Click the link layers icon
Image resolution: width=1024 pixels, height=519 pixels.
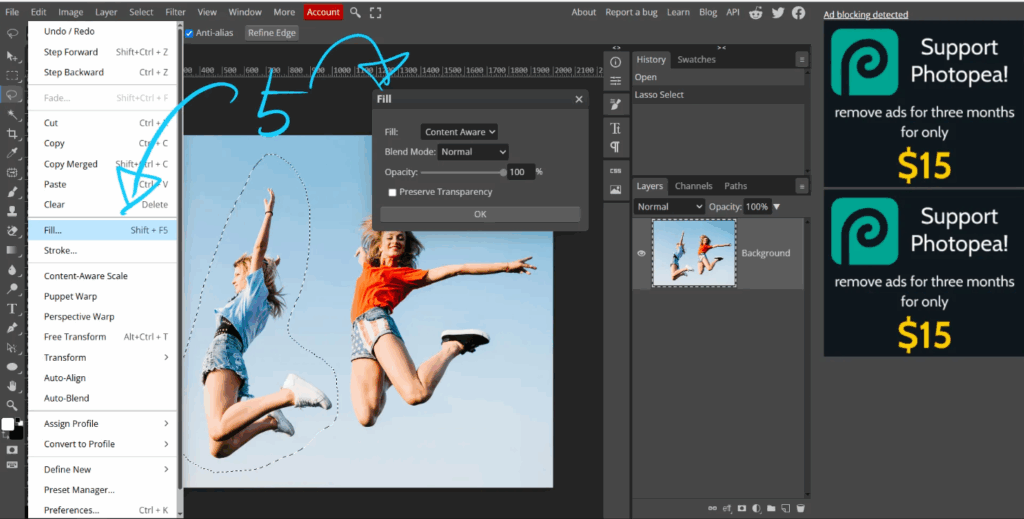pyautogui.click(x=712, y=508)
